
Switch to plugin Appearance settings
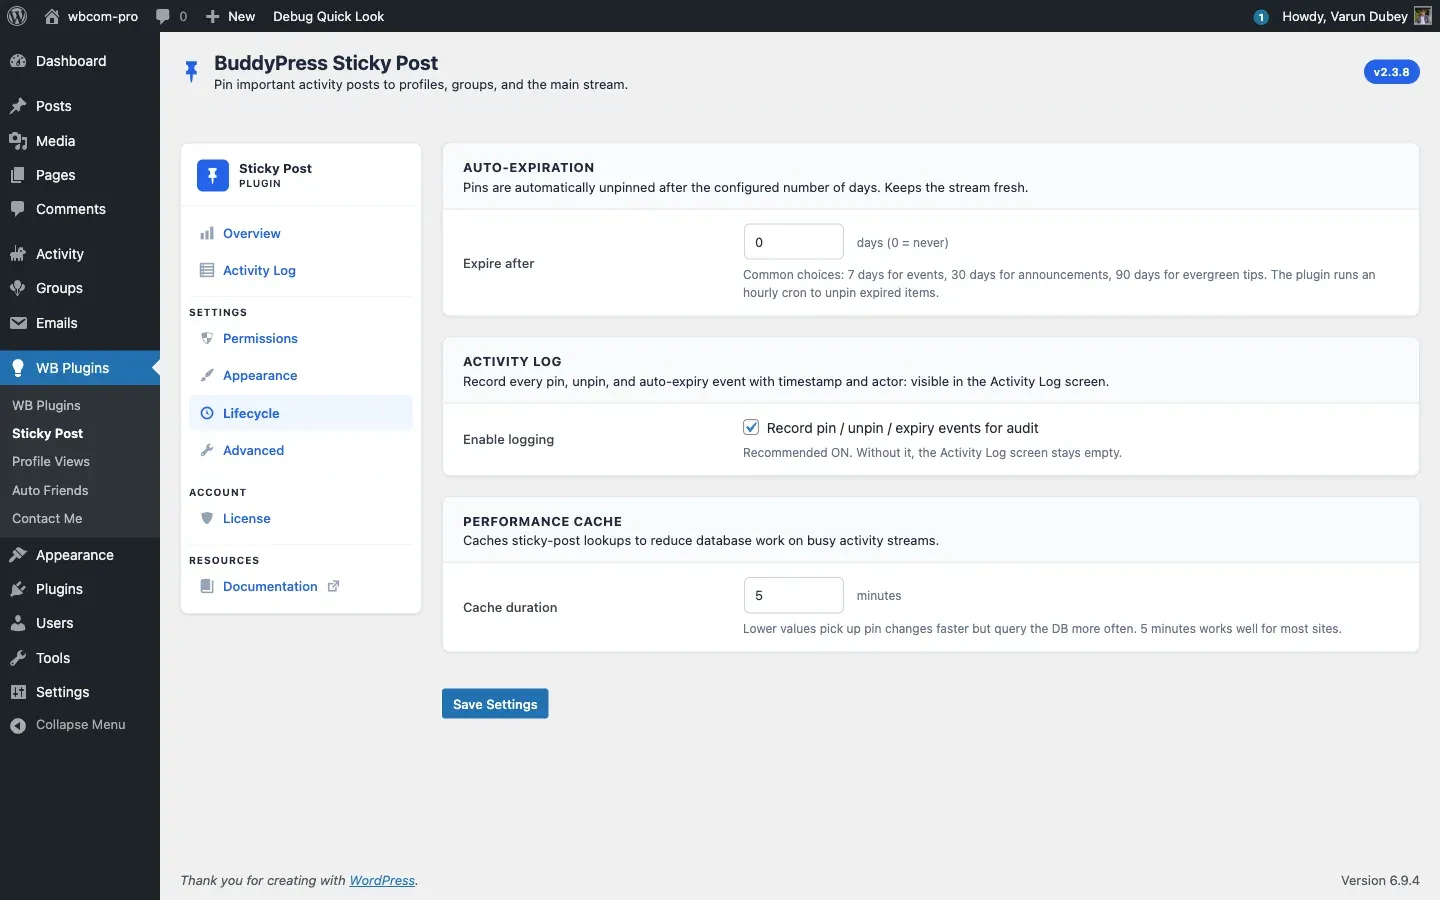click(x=301, y=375)
